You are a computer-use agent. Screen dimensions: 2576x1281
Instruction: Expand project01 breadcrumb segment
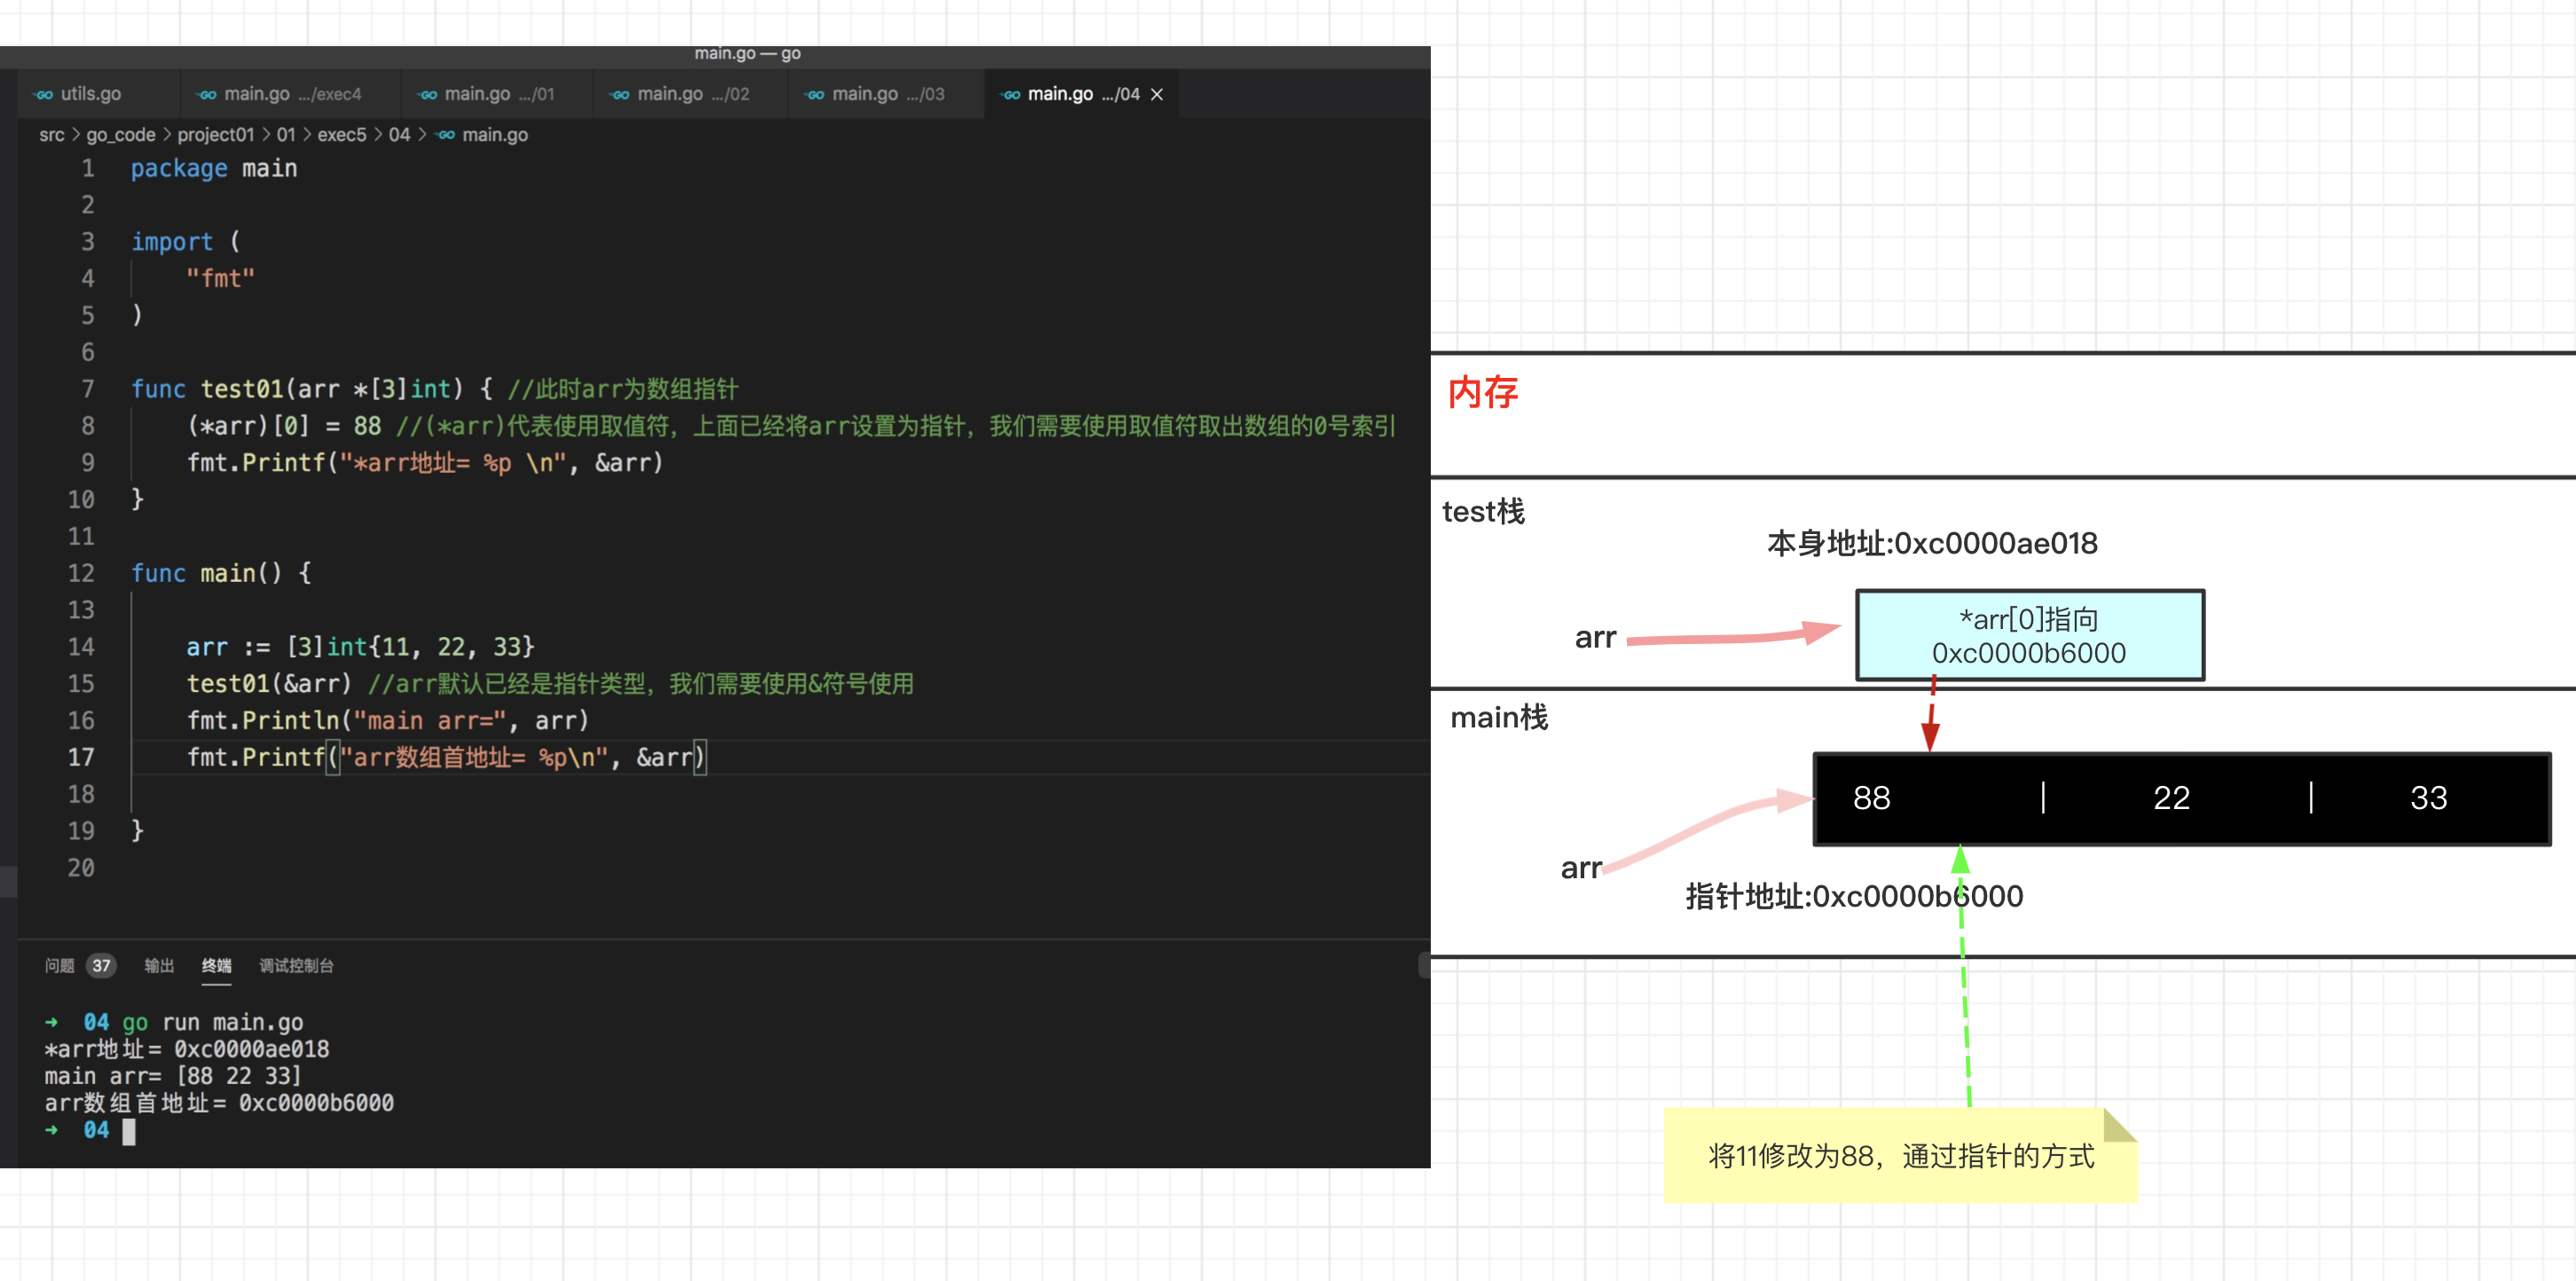(215, 135)
